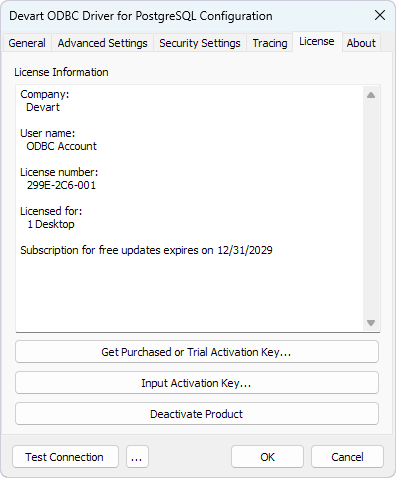Click the 1 Desktop license text
Viewport: 396px width, 478px height.
51,224
